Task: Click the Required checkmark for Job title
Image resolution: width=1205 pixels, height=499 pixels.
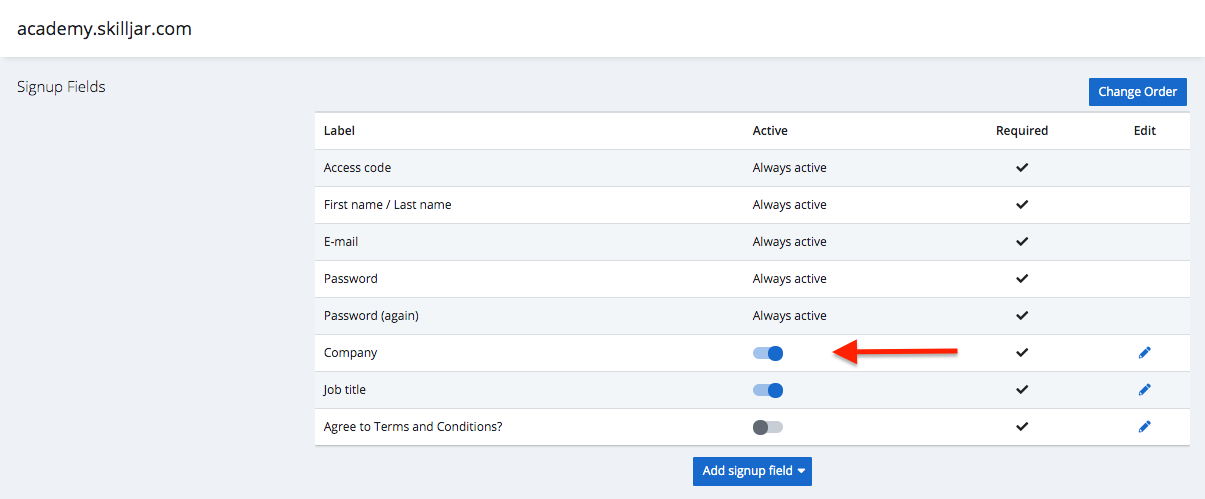Action: (x=1021, y=390)
